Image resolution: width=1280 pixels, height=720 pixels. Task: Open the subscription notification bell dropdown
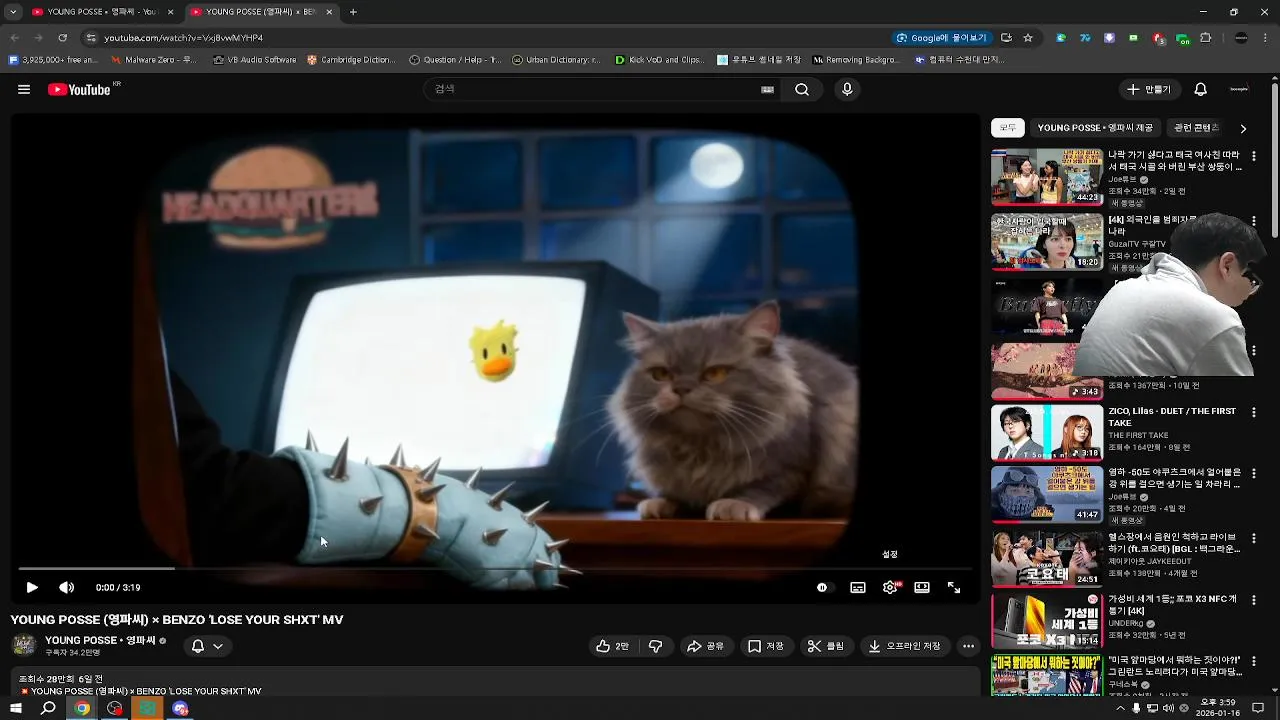(207, 646)
